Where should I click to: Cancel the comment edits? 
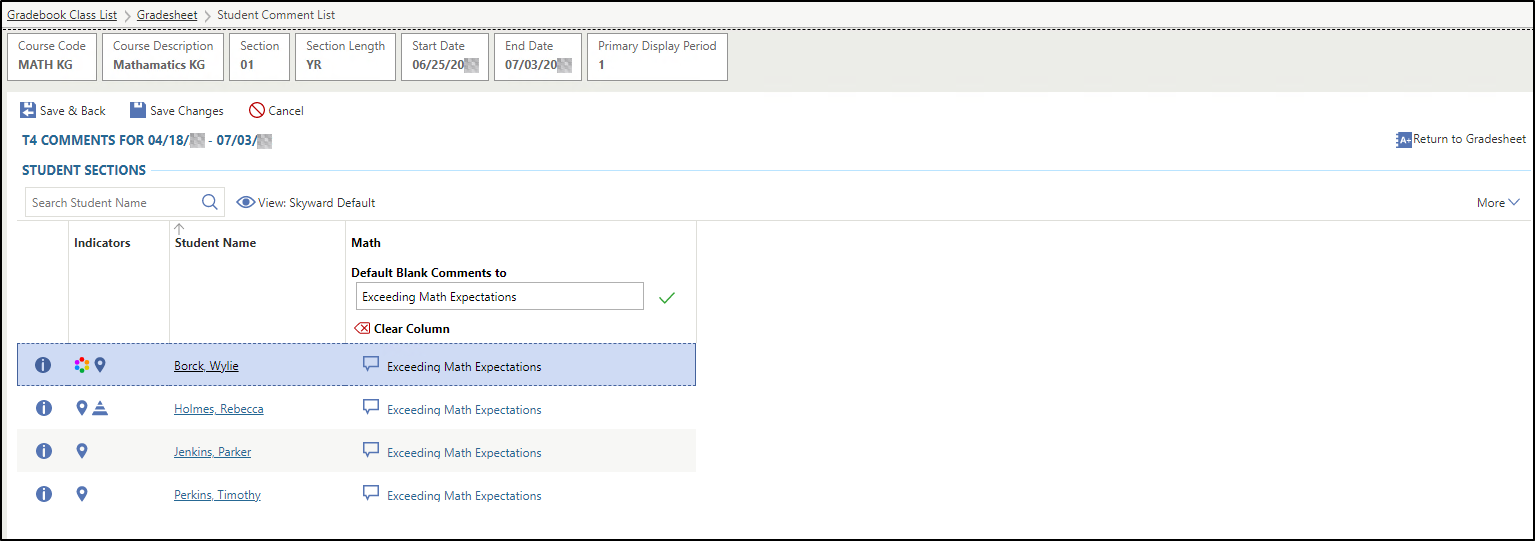pos(276,111)
